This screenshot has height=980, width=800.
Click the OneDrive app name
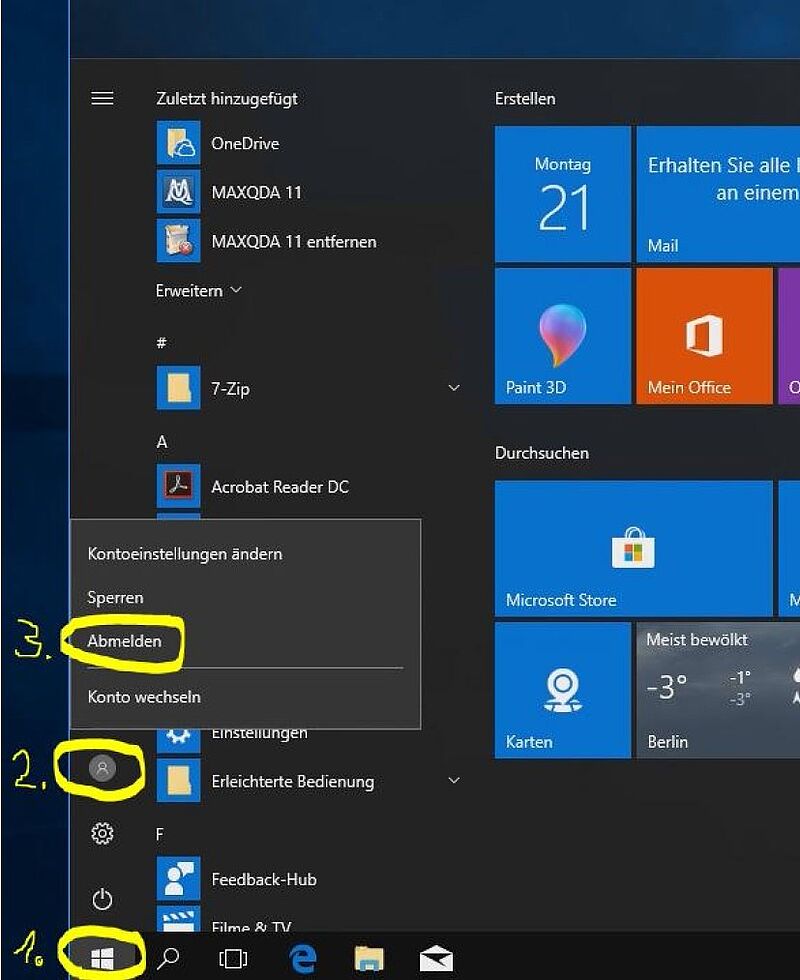245,144
